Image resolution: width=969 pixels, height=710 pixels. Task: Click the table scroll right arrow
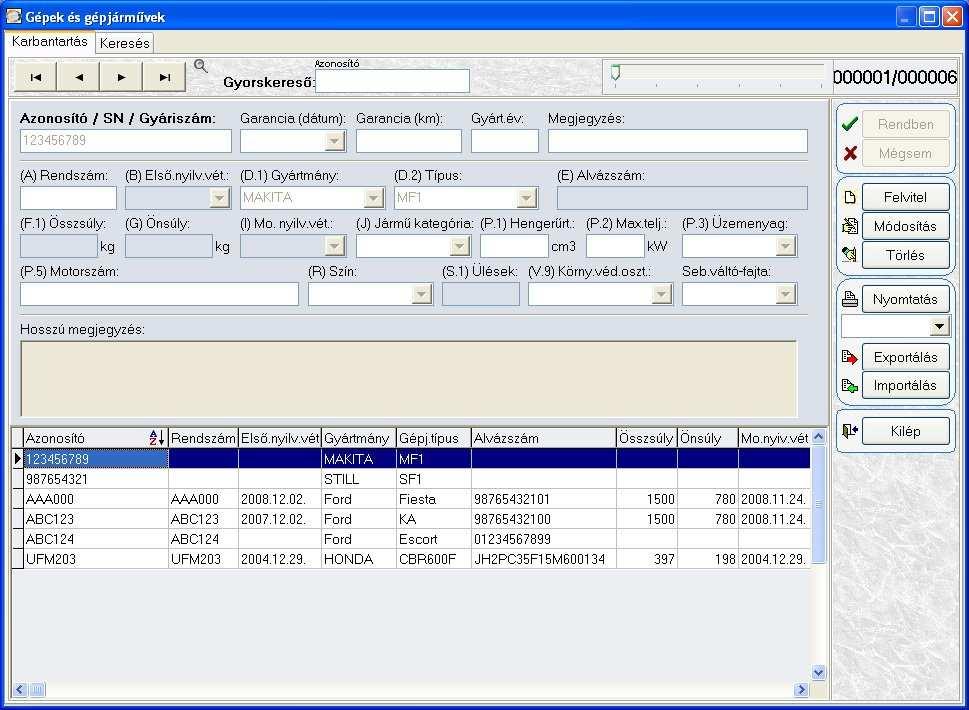pos(801,689)
